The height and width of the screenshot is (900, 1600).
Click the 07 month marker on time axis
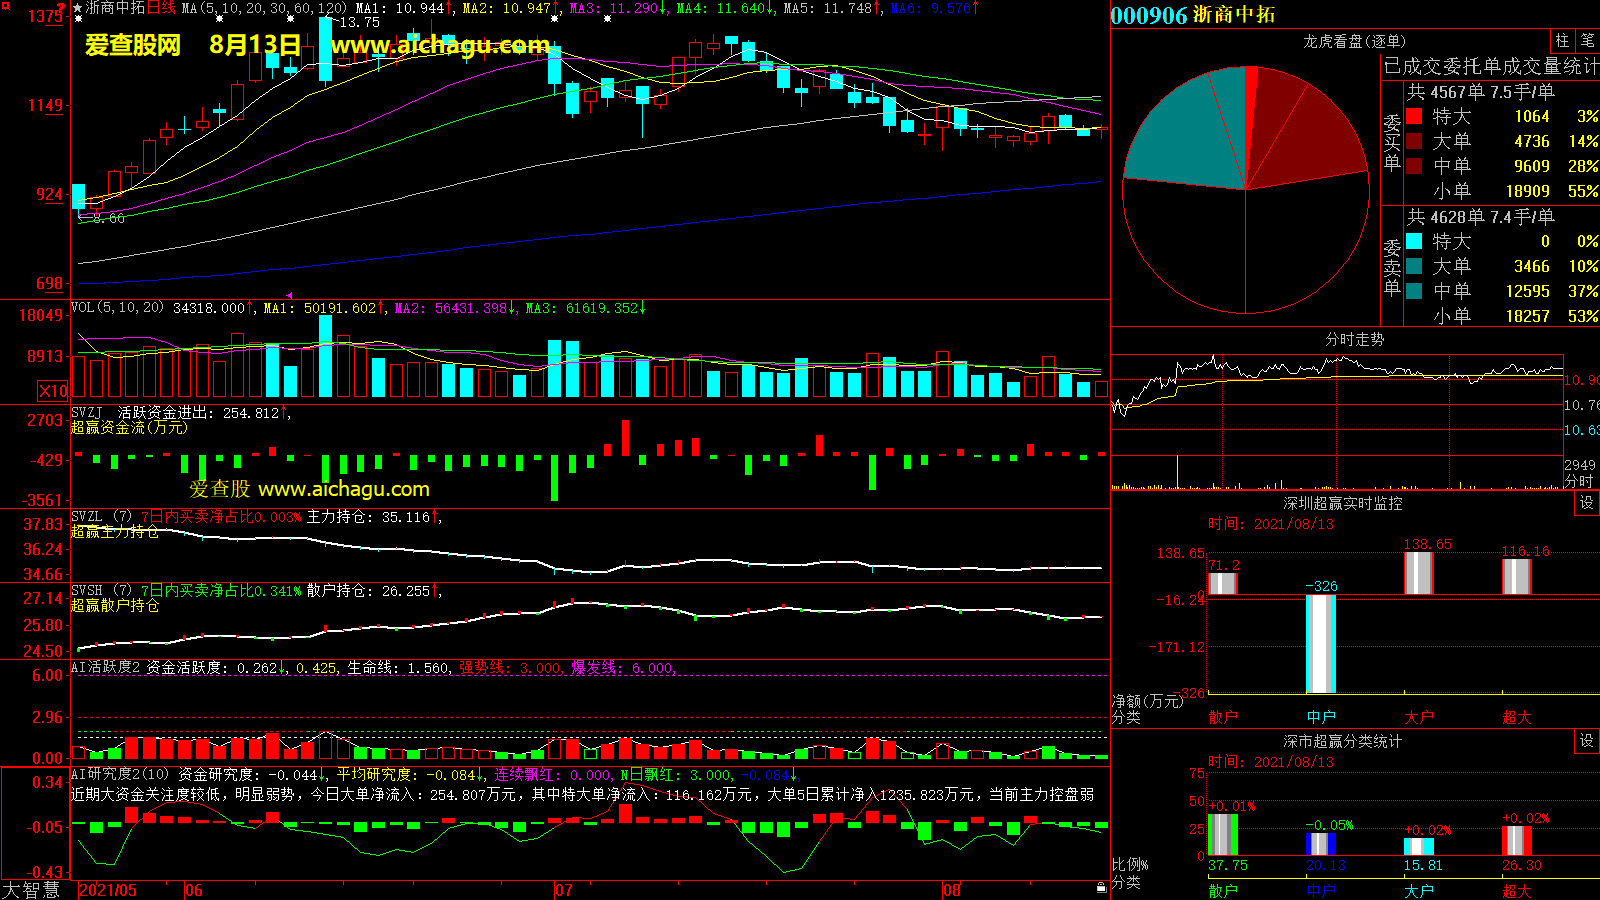pos(564,889)
